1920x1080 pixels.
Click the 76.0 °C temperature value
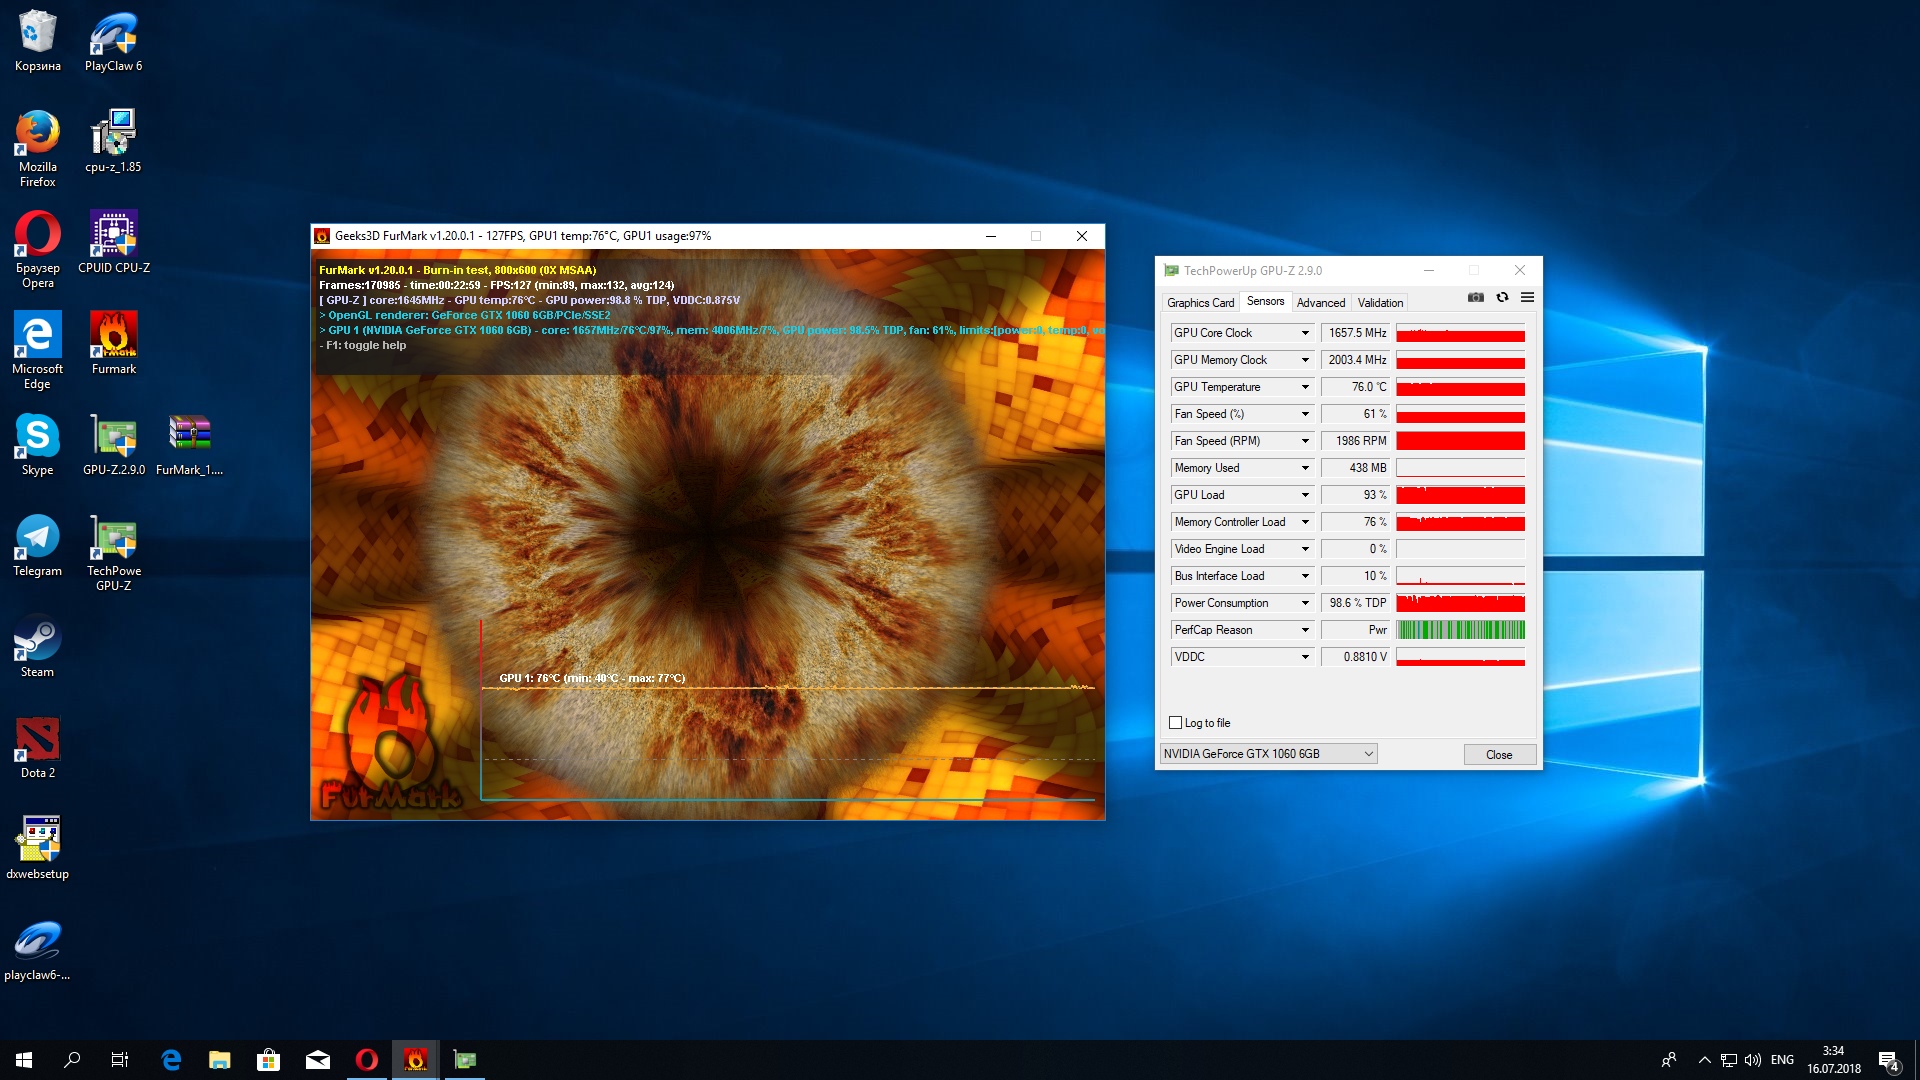[x=1356, y=387]
